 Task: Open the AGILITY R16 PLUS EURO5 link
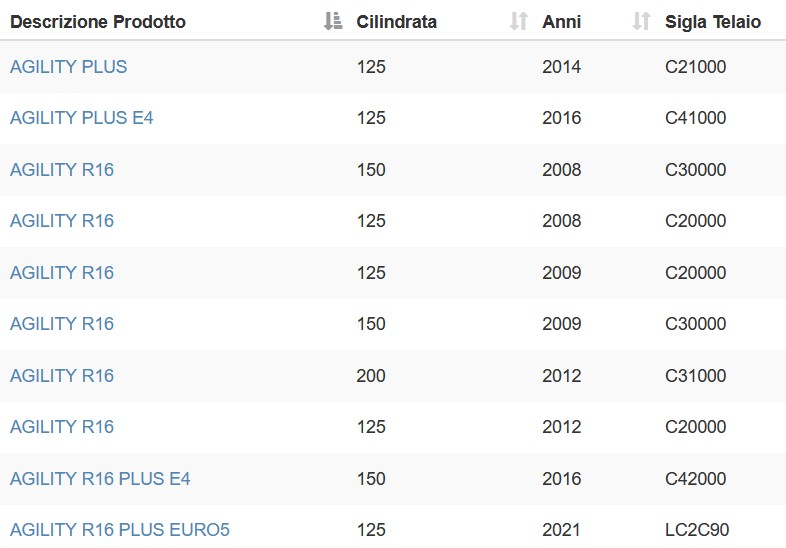click(120, 530)
